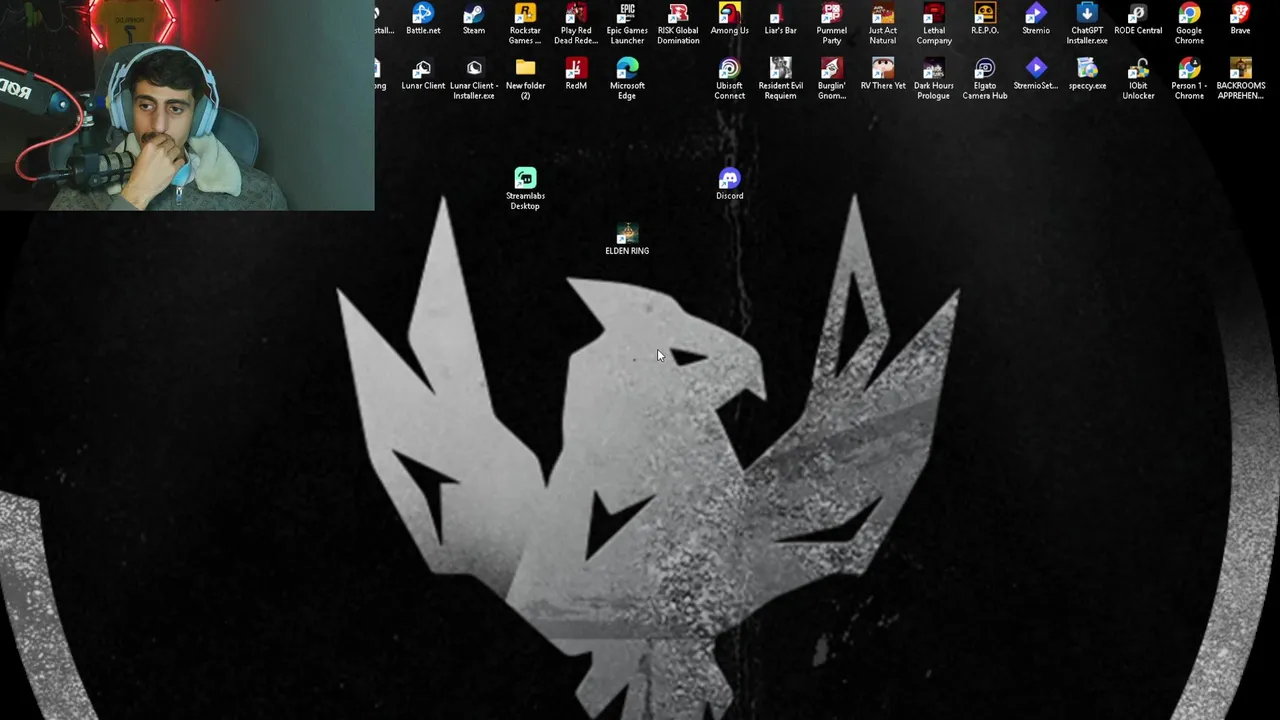The height and width of the screenshot is (720, 1280).
Task: Open Rockstar Games Launcher shortcut
Action: click(x=525, y=24)
